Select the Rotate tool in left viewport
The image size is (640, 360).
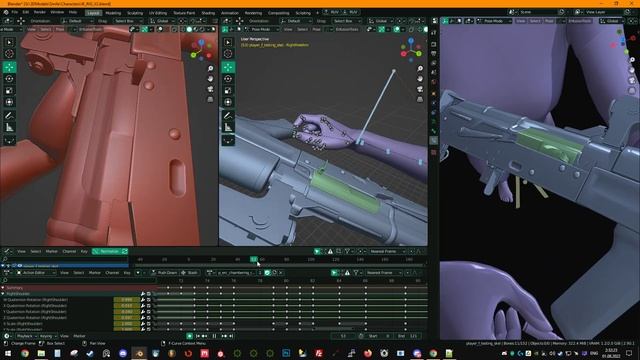pyautogui.click(x=9, y=78)
